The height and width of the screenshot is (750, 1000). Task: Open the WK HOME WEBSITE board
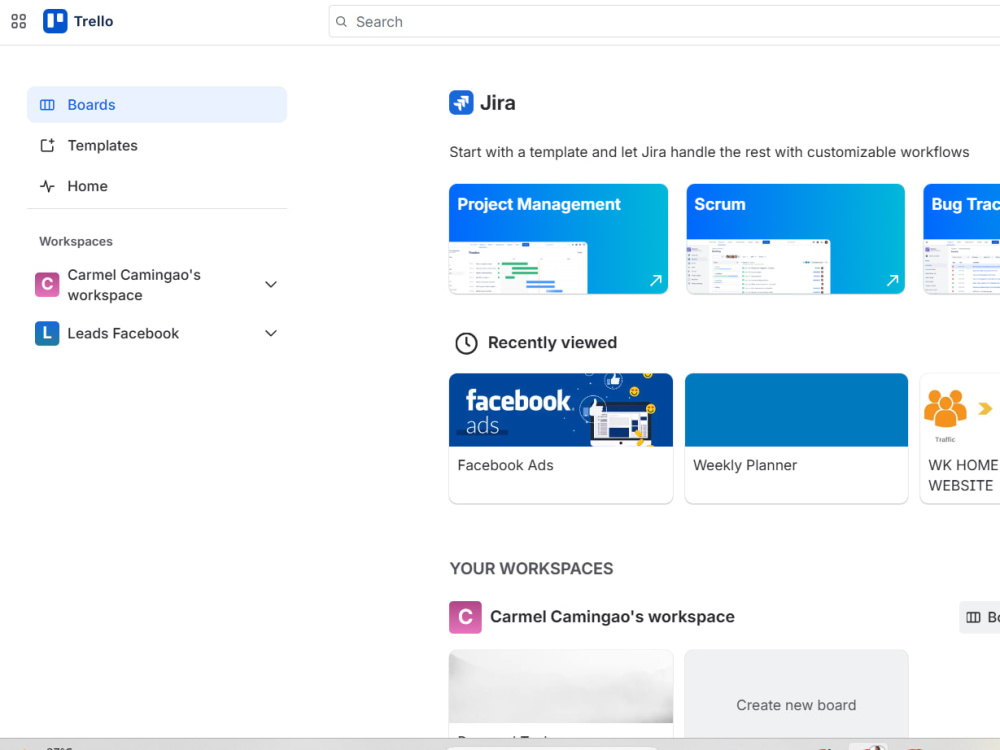click(960, 439)
